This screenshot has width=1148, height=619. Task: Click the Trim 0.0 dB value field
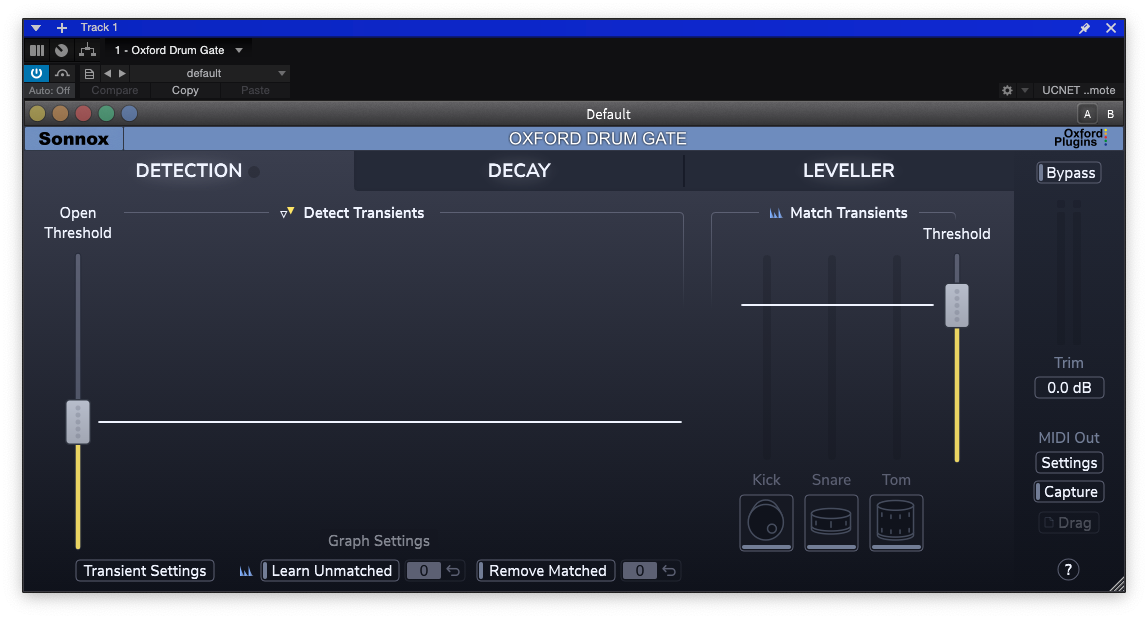click(1069, 388)
